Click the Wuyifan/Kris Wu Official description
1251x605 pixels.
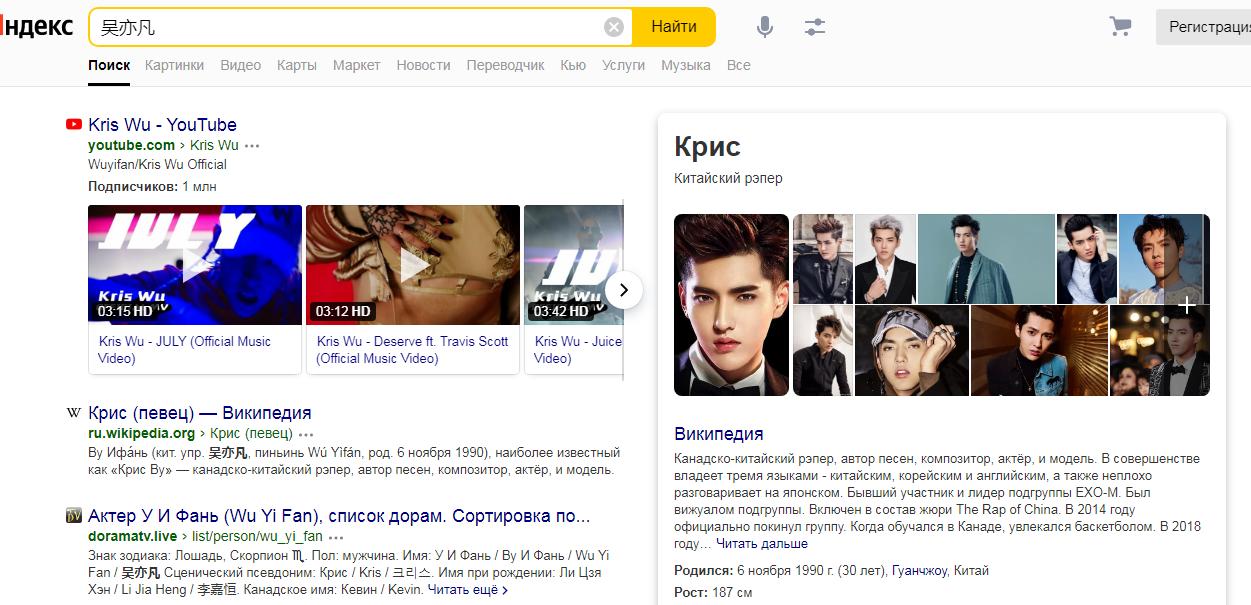157,165
